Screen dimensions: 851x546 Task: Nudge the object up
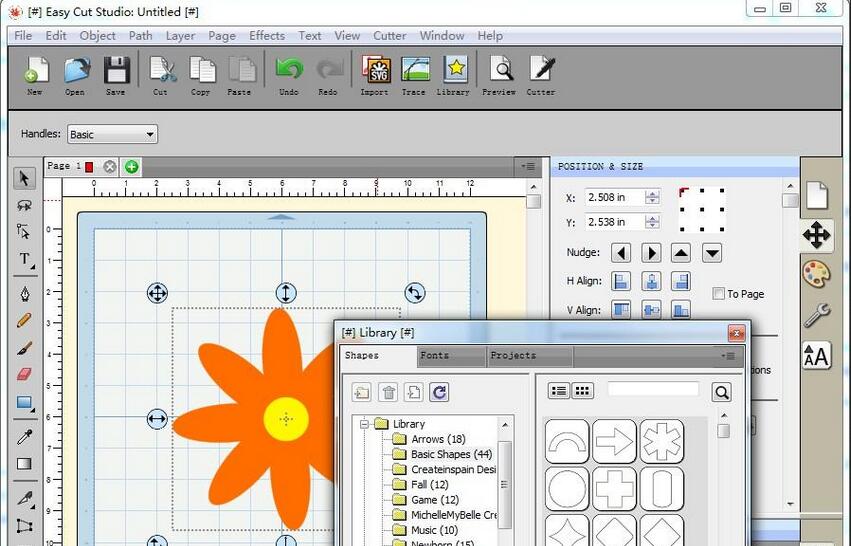[x=681, y=253]
